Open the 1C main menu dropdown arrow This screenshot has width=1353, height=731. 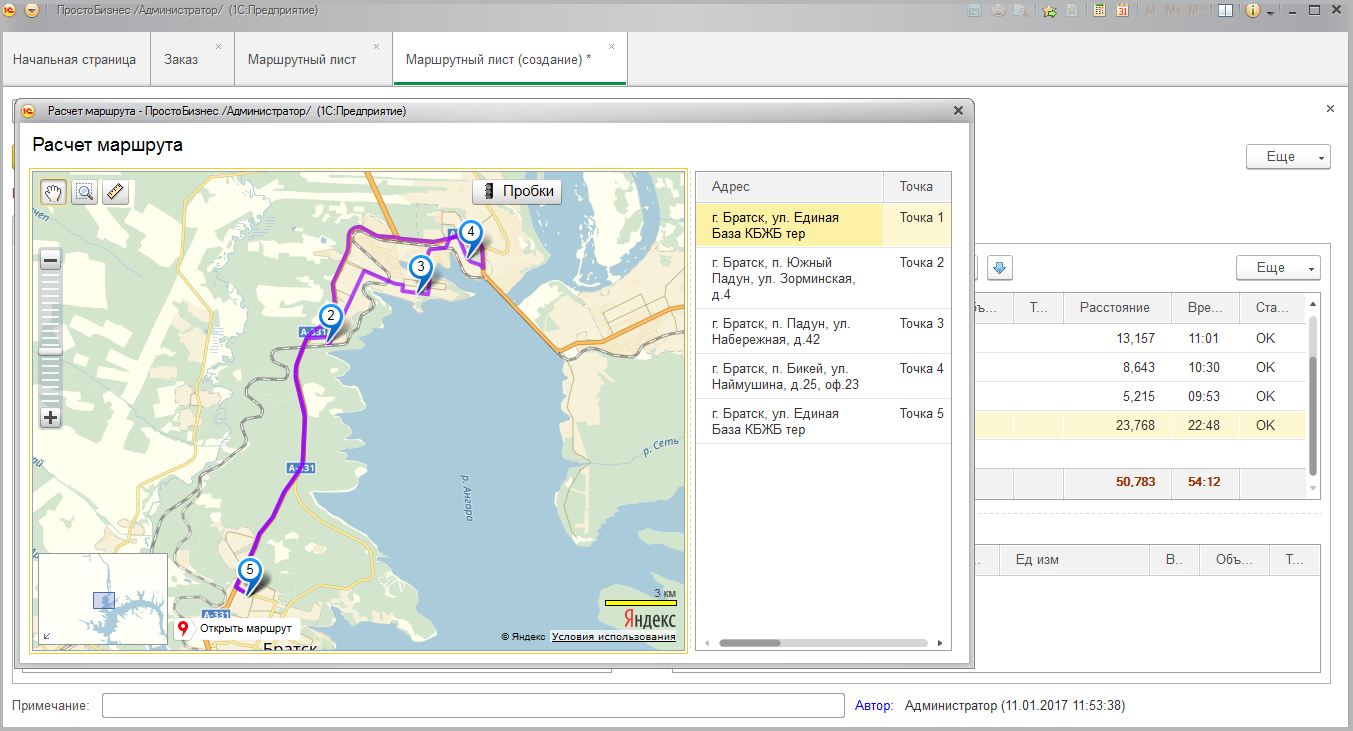32,11
